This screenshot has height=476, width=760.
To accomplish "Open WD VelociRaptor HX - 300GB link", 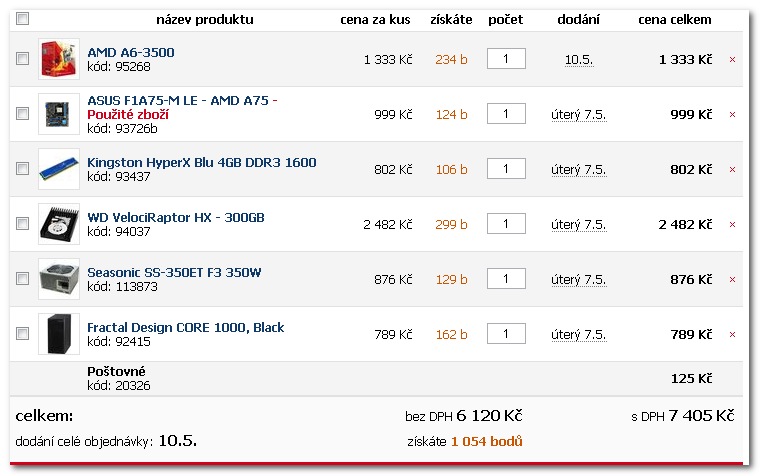I will click(176, 217).
